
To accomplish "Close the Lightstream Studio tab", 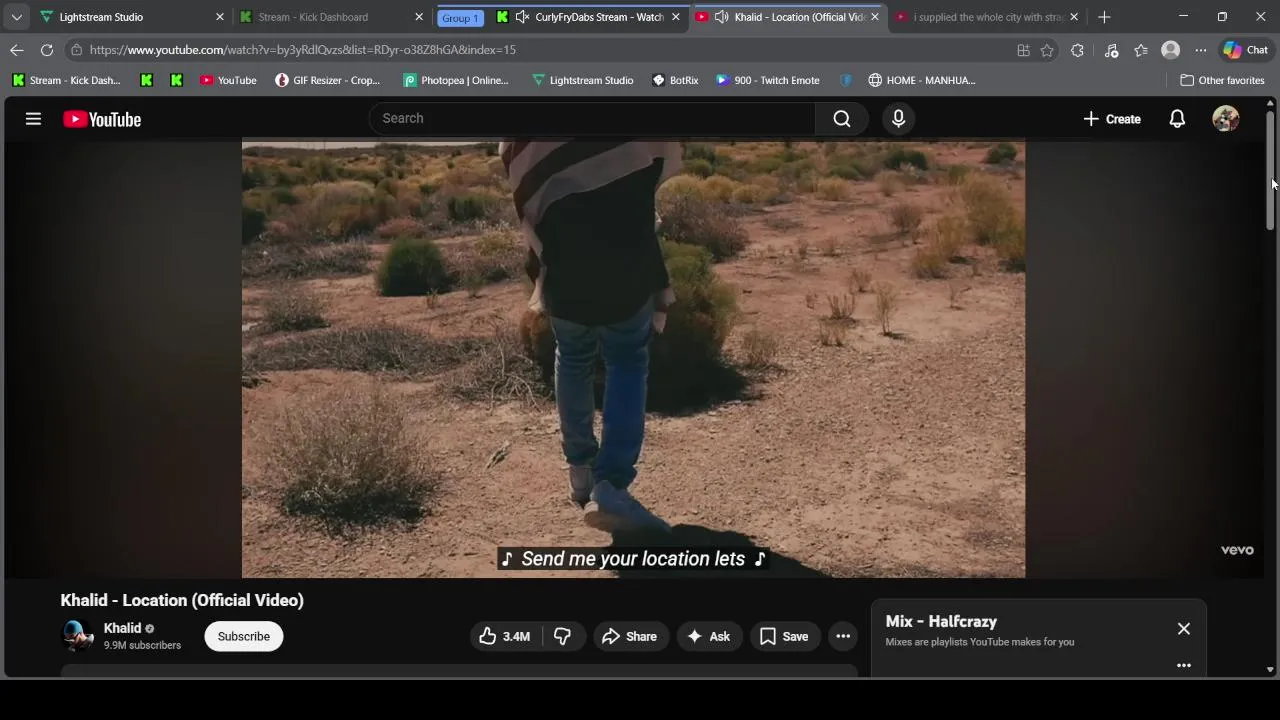I will point(220,17).
